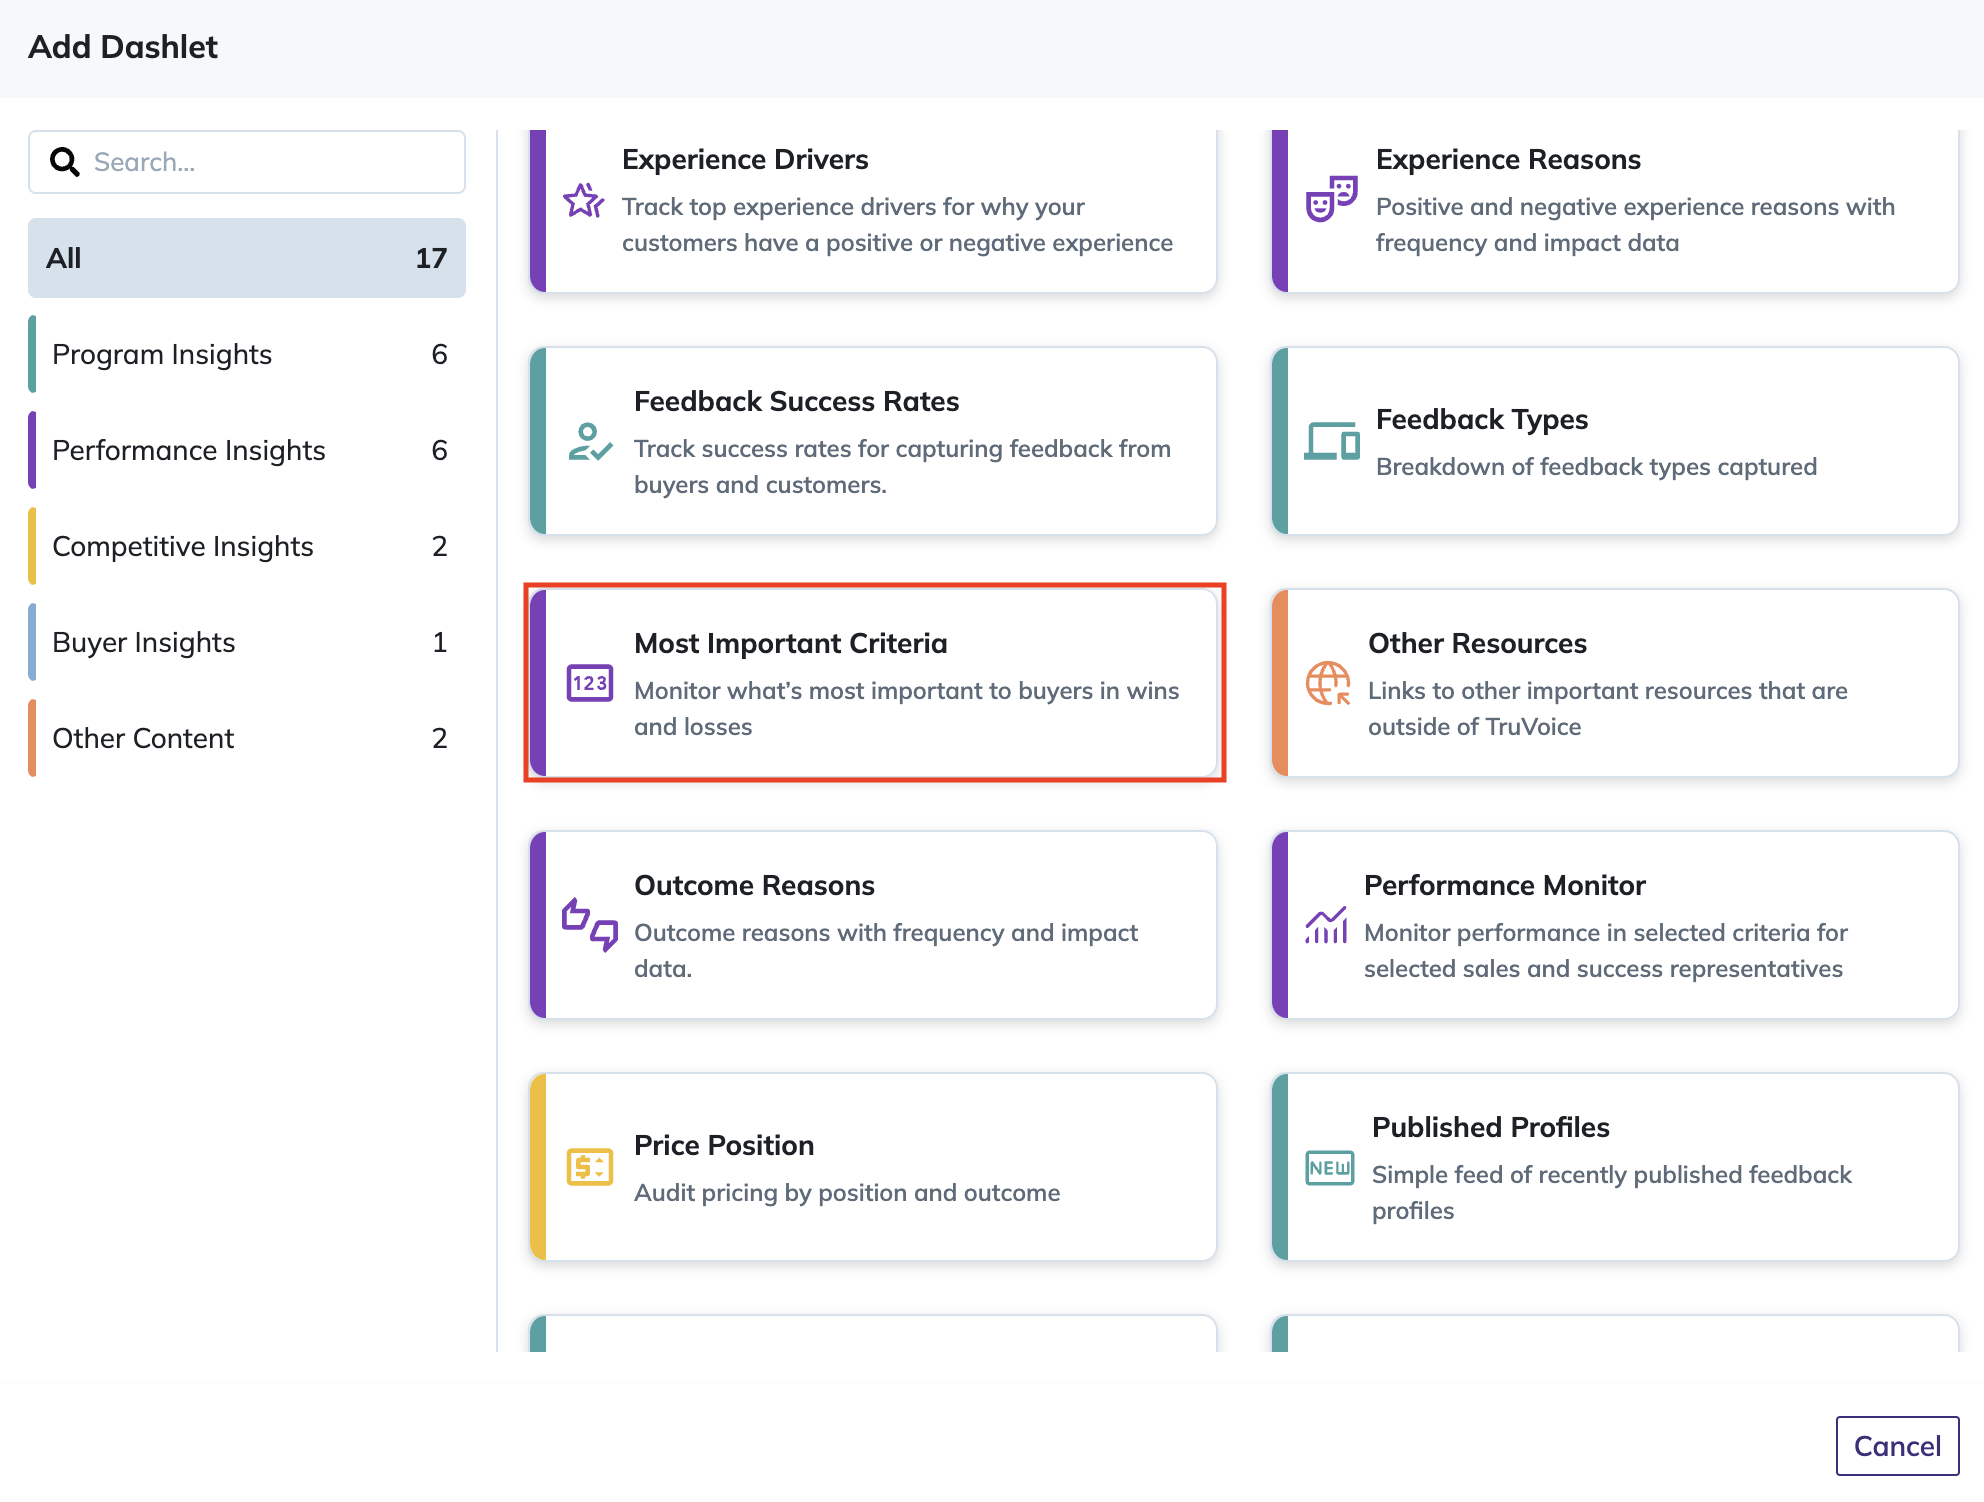
Task: Show Buyer Insights dashlets
Action: (247, 642)
